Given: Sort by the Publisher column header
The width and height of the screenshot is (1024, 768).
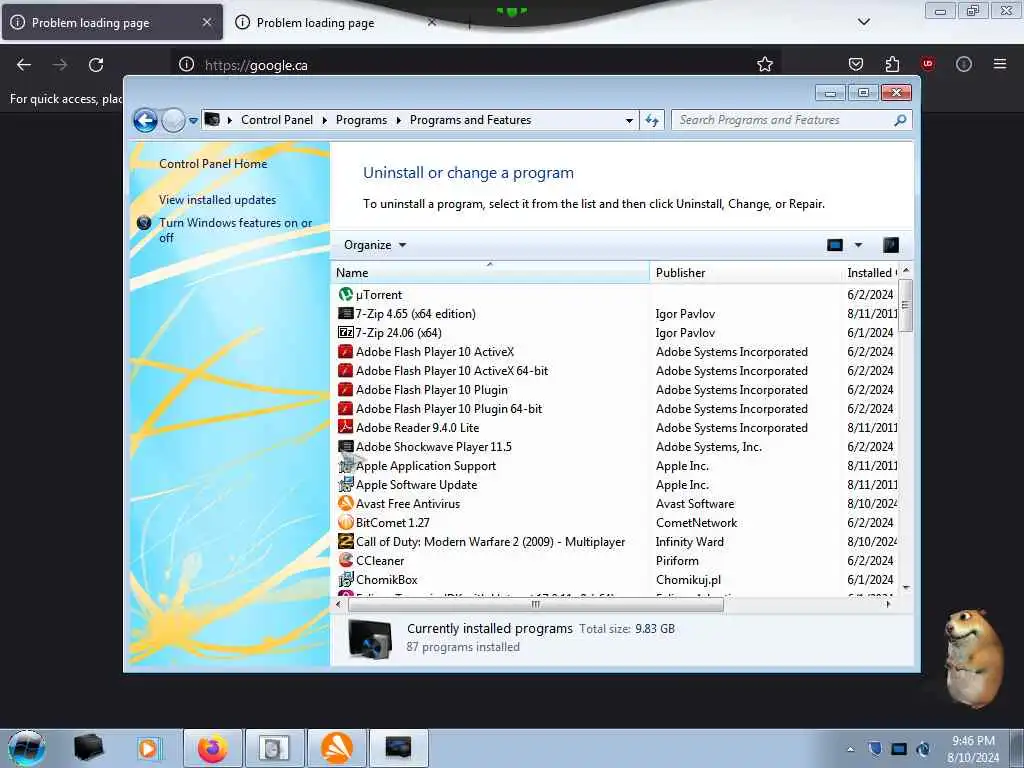Looking at the screenshot, I should click(745, 272).
